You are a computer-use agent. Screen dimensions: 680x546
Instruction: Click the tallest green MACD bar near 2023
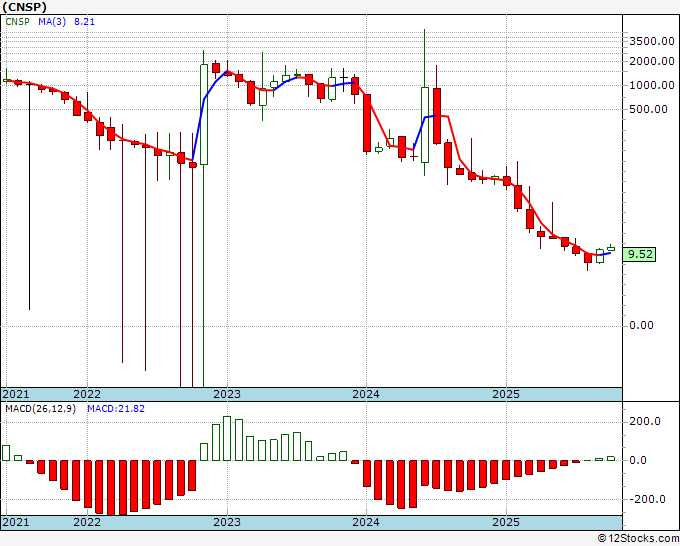pyautogui.click(x=227, y=438)
